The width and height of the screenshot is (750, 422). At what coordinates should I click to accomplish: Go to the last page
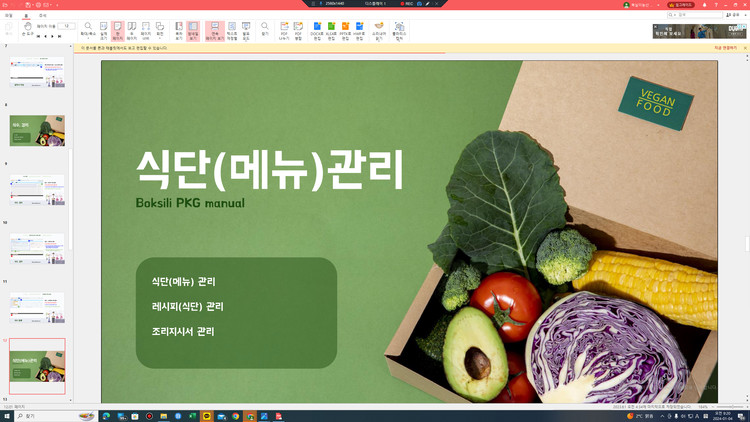coord(59,36)
